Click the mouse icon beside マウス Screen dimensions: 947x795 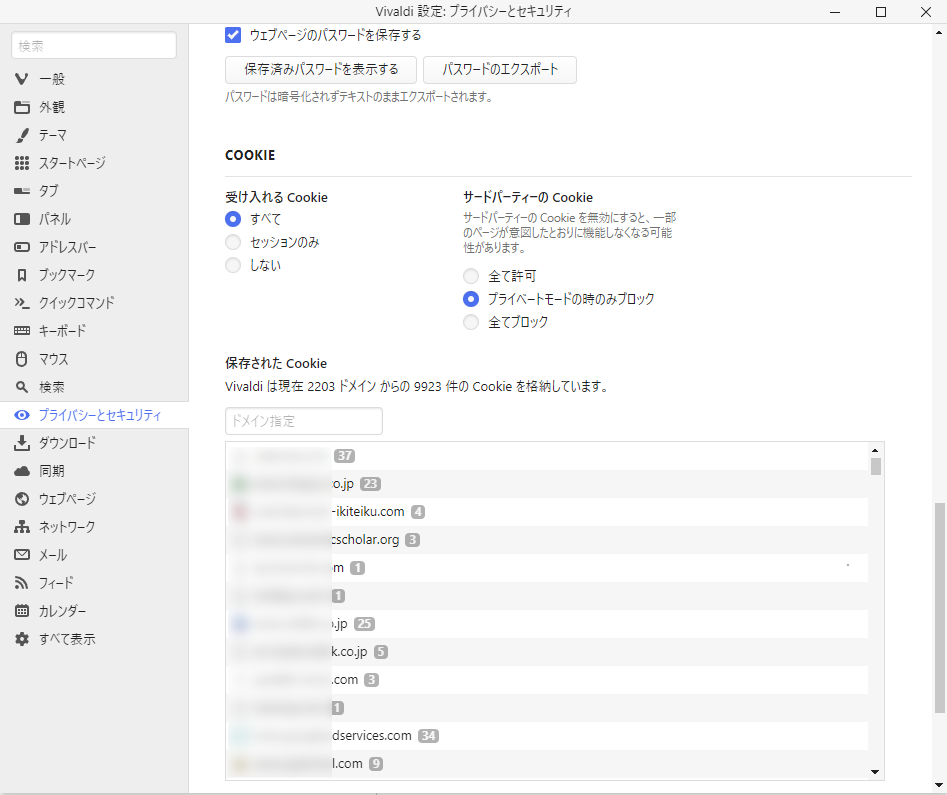(x=22, y=359)
